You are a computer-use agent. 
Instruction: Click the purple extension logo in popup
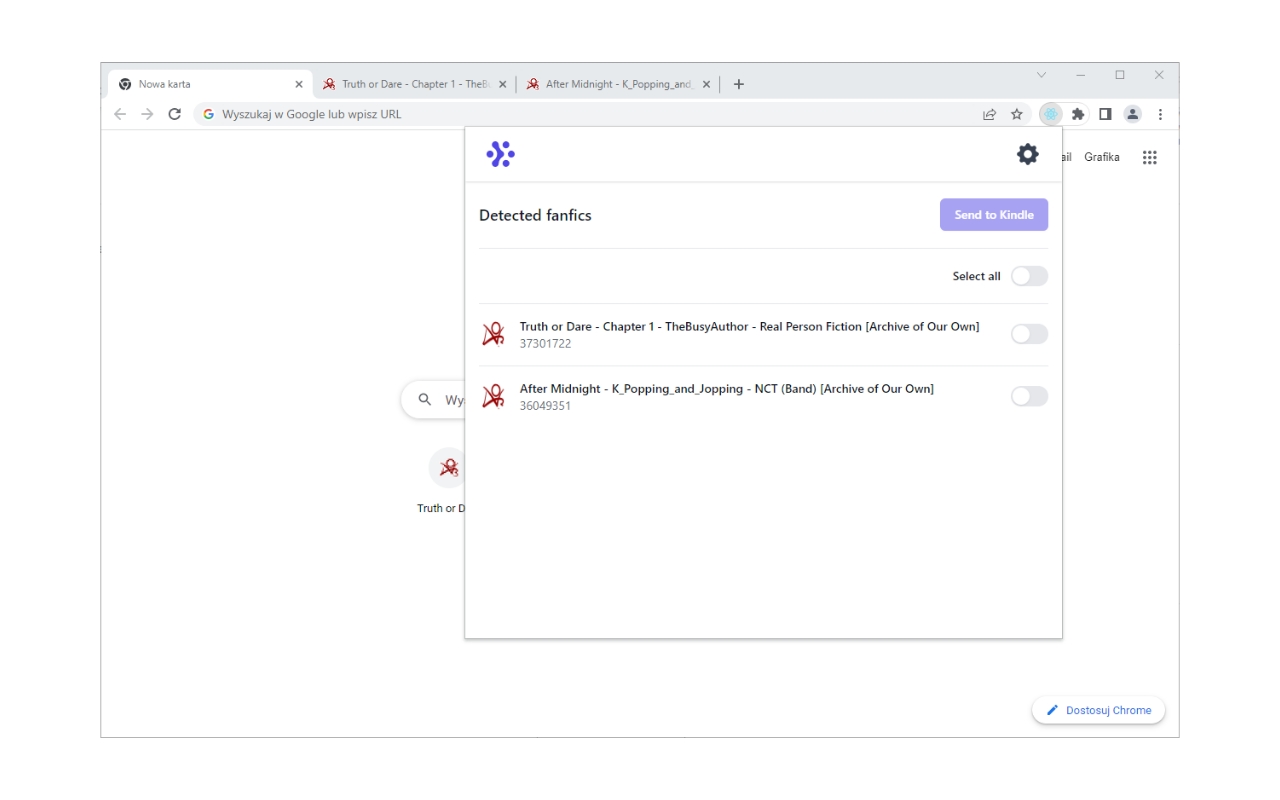coord(500,154)
